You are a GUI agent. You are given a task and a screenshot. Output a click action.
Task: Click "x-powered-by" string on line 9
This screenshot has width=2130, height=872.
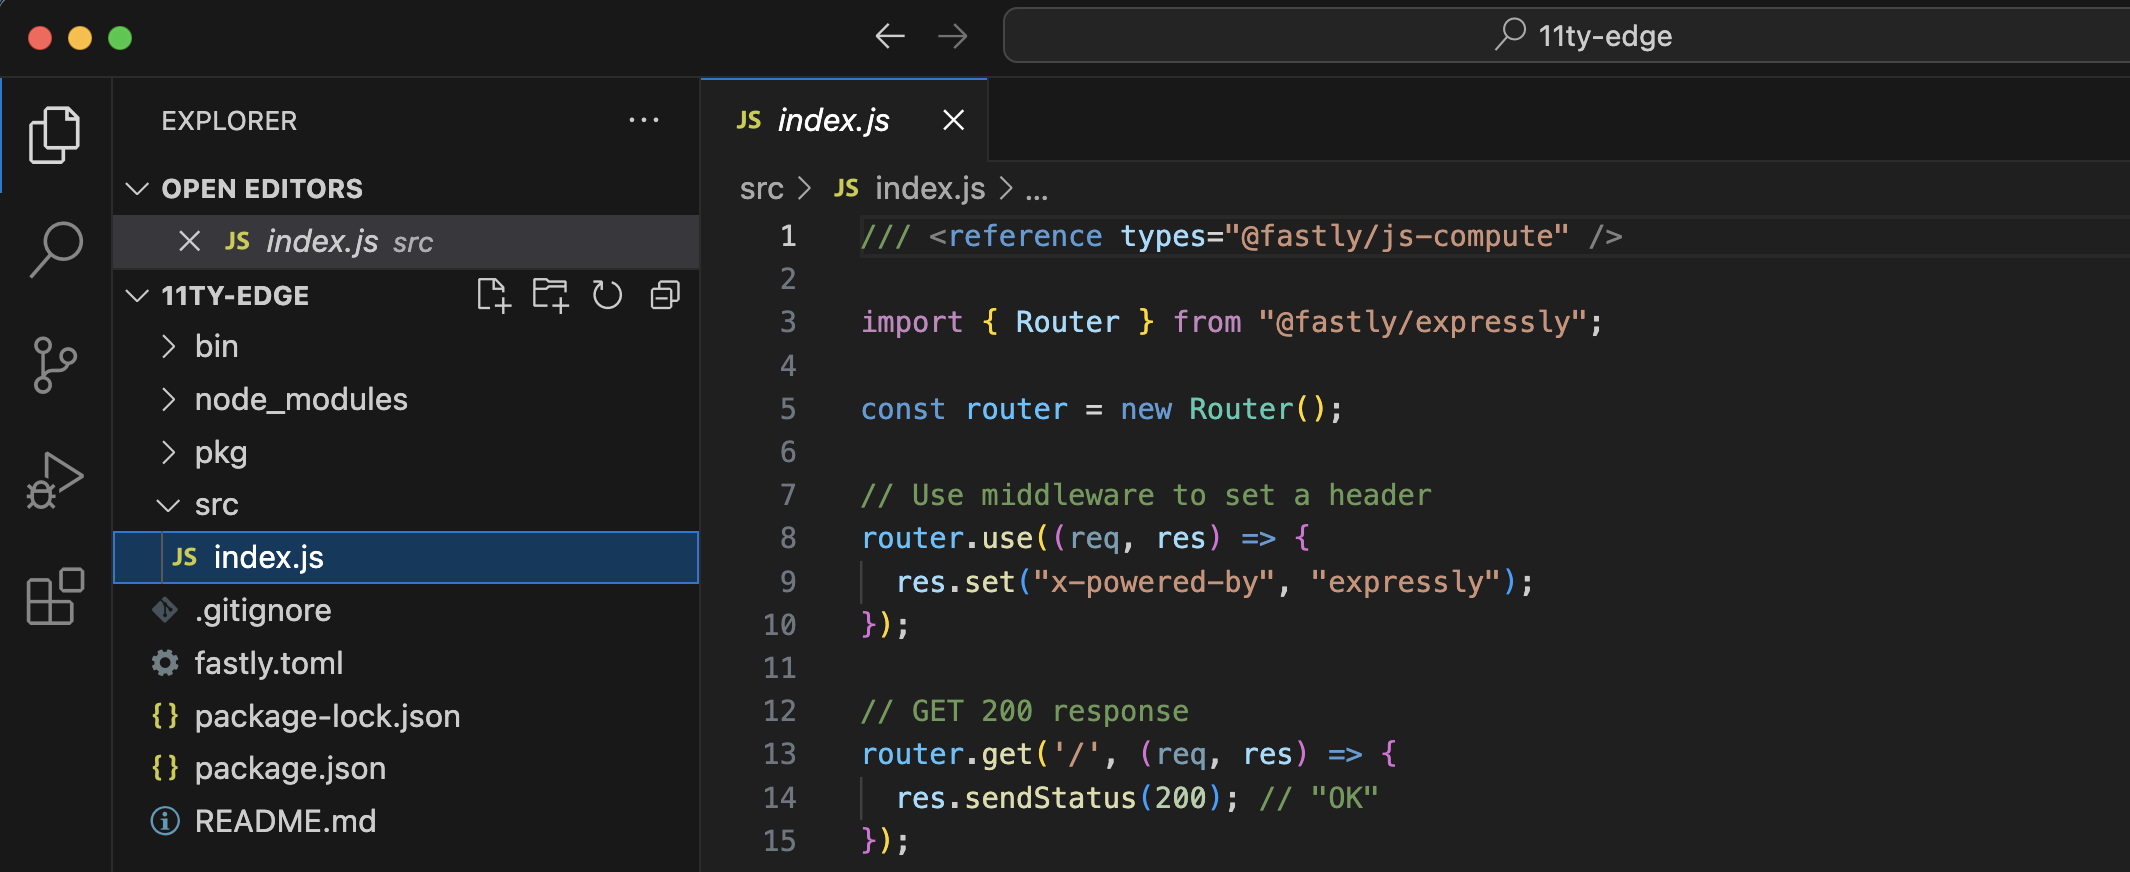(x=1154, y=582)
